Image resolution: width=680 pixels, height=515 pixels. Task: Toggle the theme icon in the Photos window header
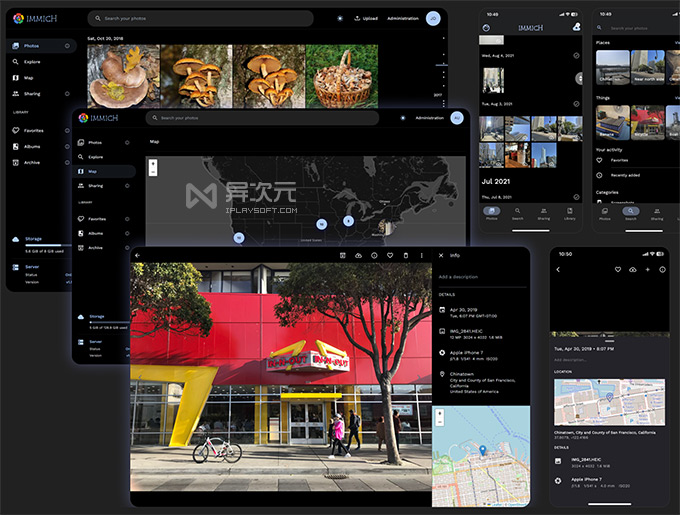(340, 18)
